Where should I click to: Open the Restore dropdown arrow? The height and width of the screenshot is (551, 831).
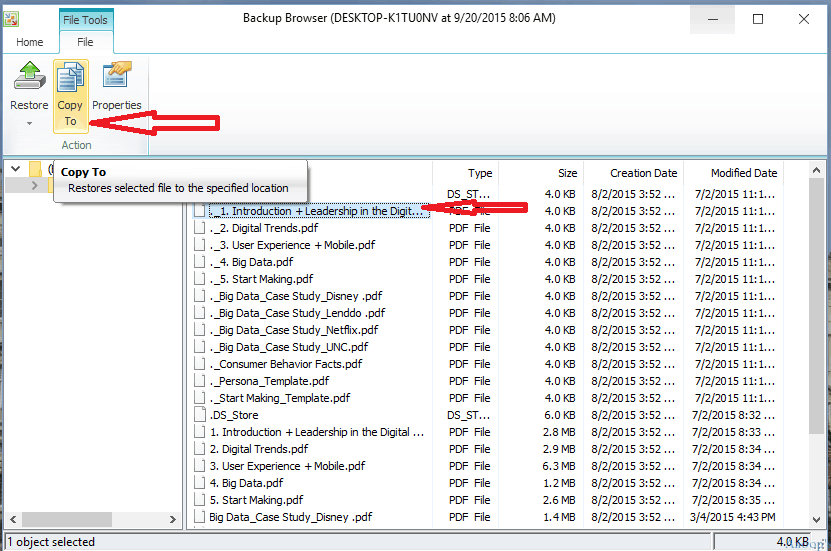coord(30,123)
